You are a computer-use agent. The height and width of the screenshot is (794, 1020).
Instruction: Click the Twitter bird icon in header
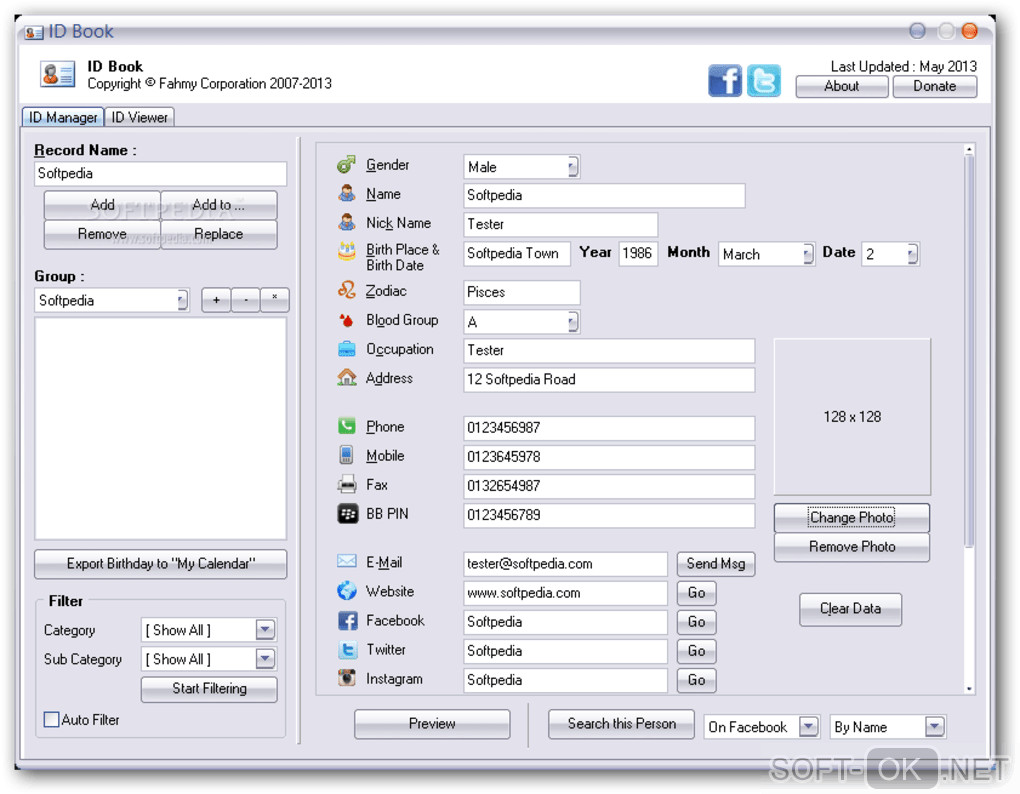click(x=764, y=81)
